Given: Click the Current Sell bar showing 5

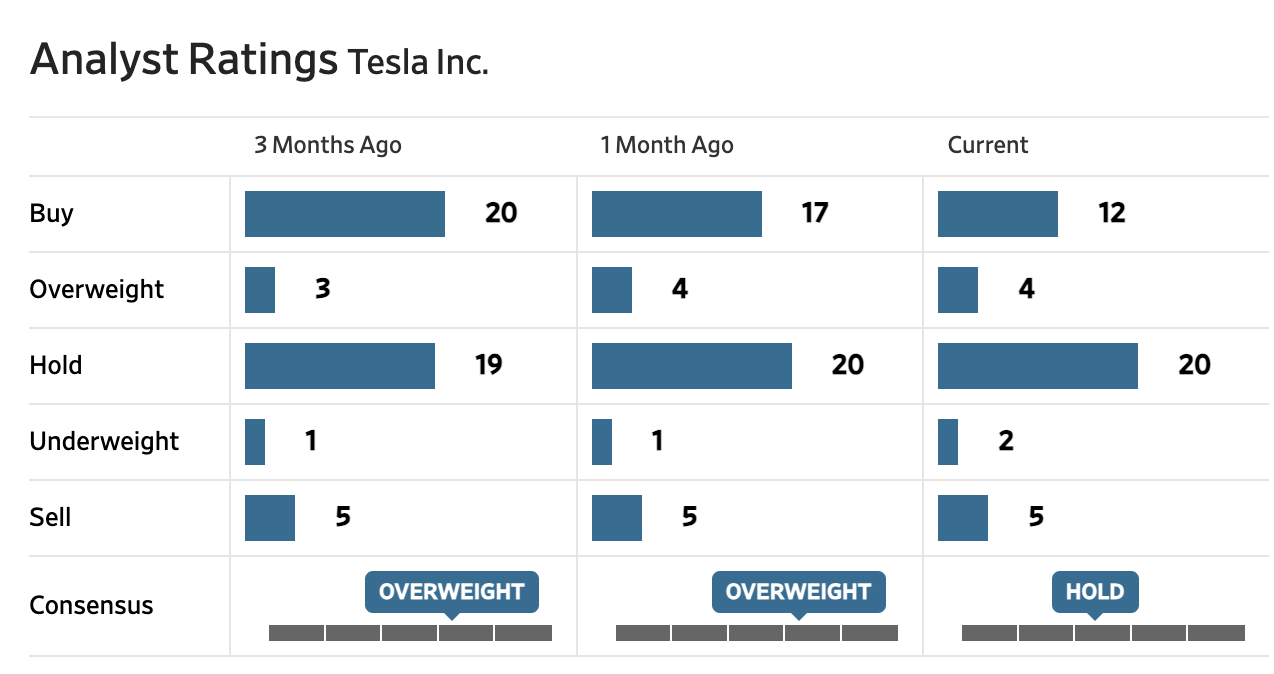Looking at the screenshot, I should pyautogui.click(x=962, y=518).
